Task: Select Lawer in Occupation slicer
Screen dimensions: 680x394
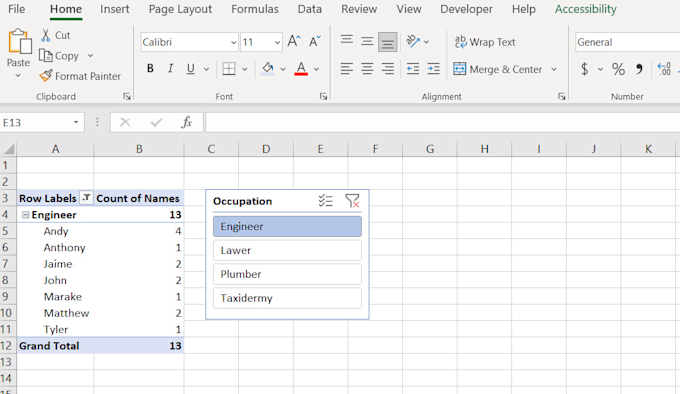Action: point(287,250)
